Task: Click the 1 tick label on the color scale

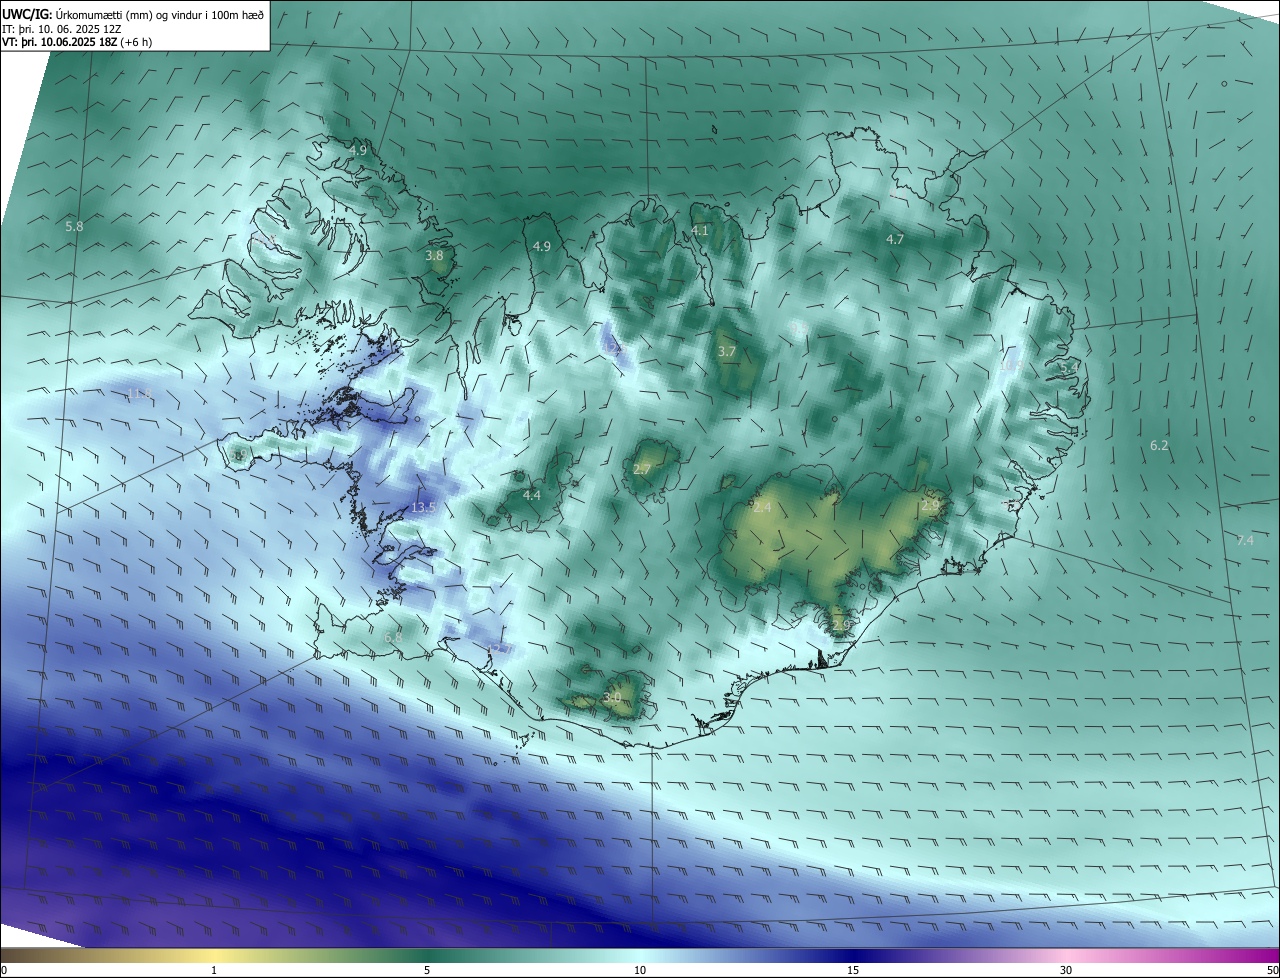Action: pos(214,970)
